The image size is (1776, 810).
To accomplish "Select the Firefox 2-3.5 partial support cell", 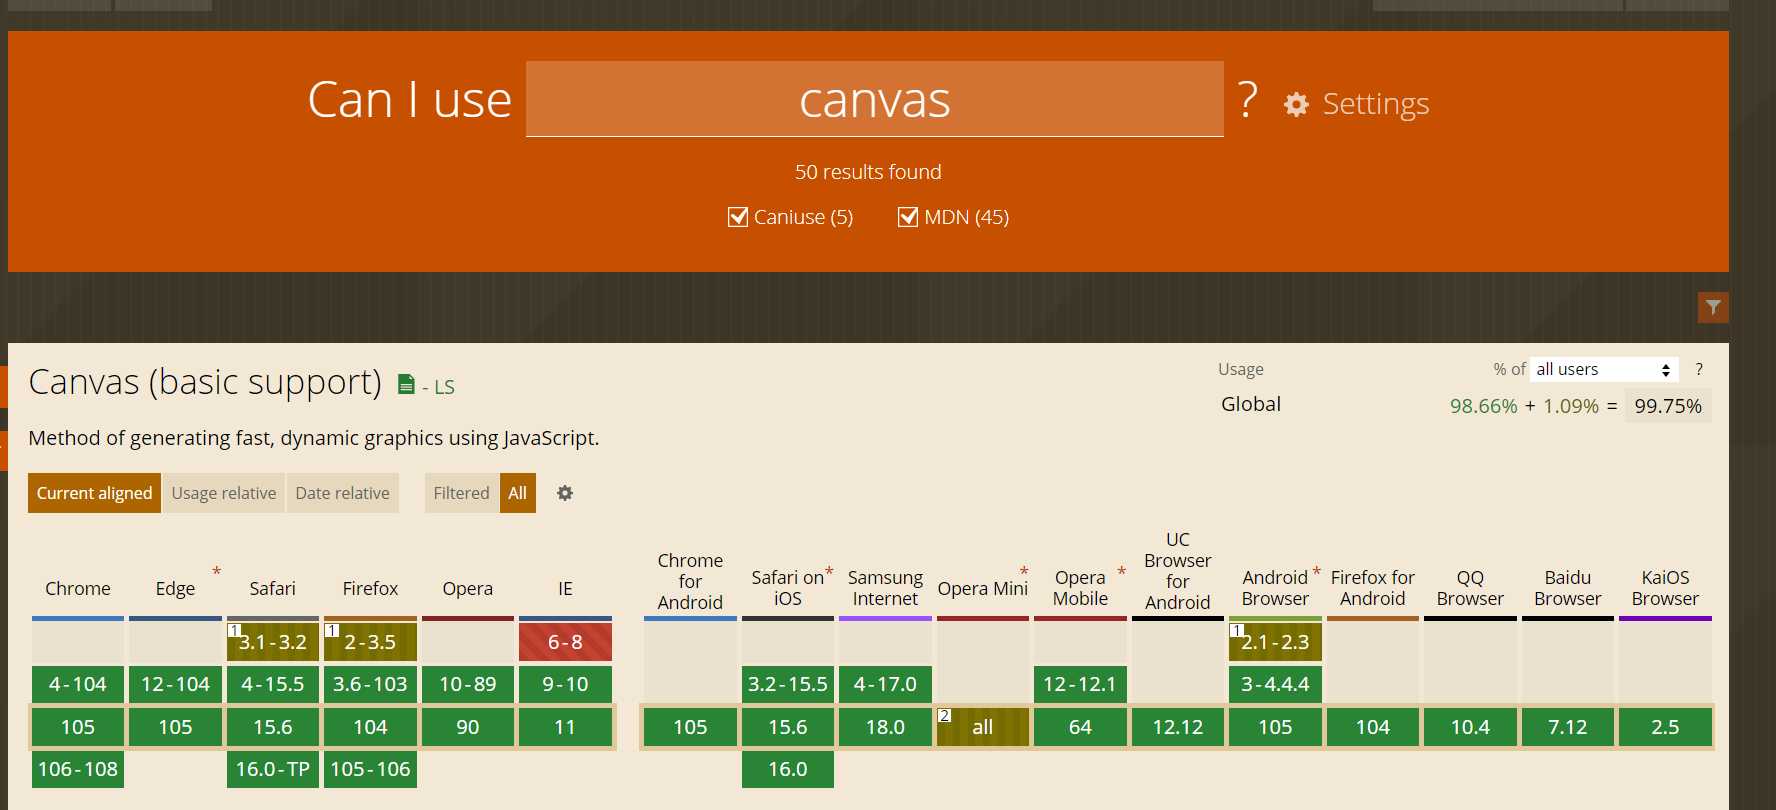I will point(370,642).
